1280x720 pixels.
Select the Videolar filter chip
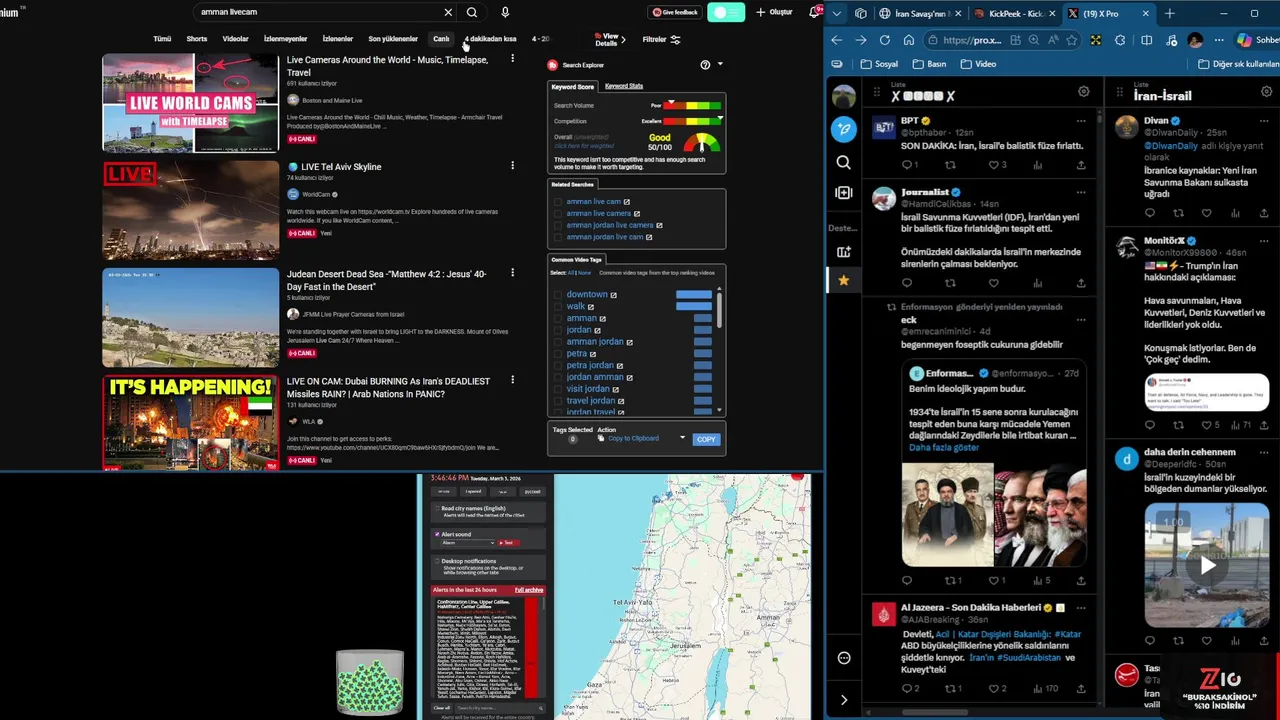pyautogui.click(x=236, y=39)
